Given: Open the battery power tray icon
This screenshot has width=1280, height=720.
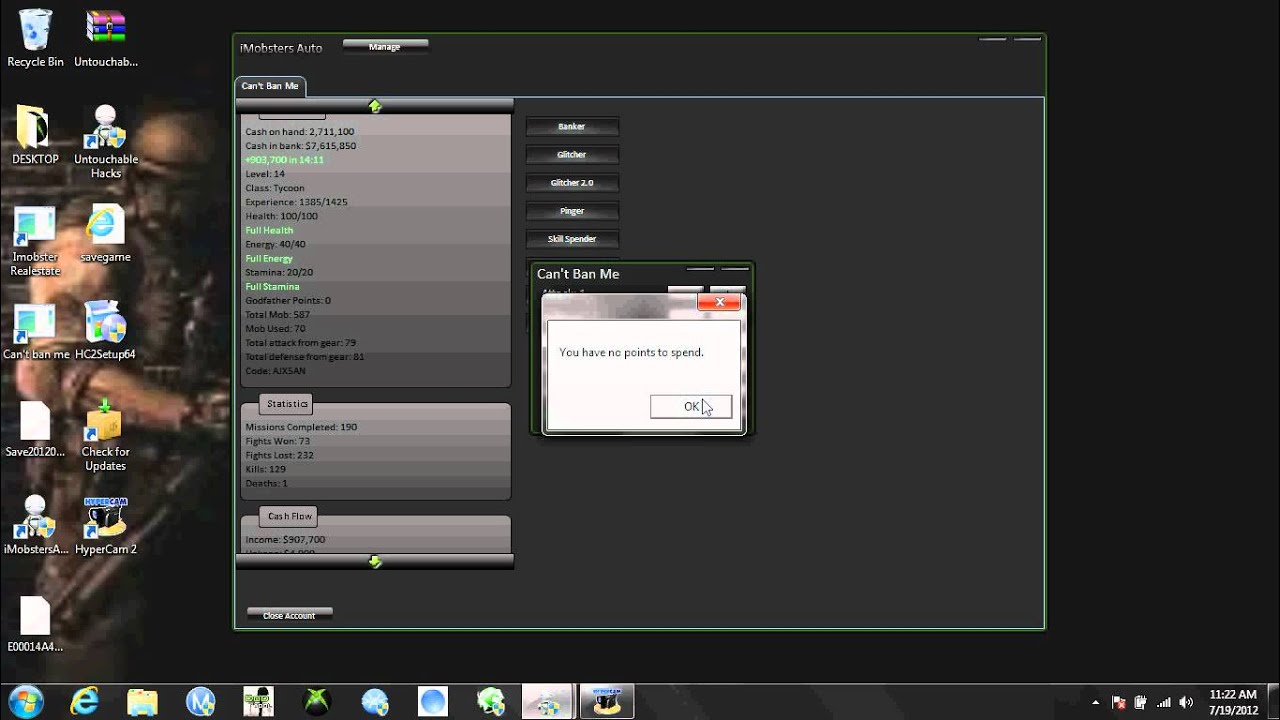Looking at the screenshot, I should (1141, 702).
